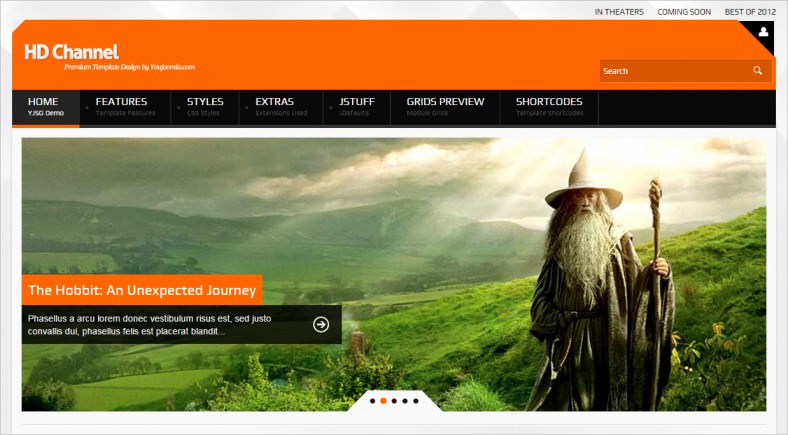
Task: Select the active orange slideshow dot
Action: [383, 401]
